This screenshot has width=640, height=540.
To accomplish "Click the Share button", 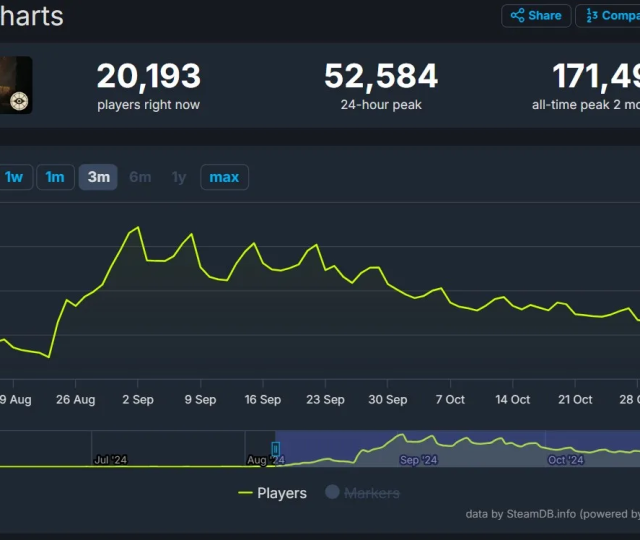I will click(536, 15).
